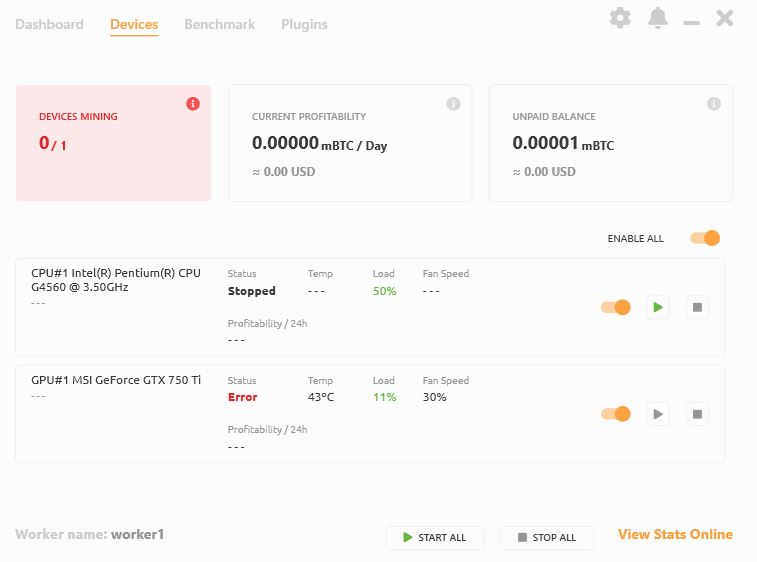
Task: Stop GPU#1 GTX 750 Ti with stop button
Action: (697, 414)
